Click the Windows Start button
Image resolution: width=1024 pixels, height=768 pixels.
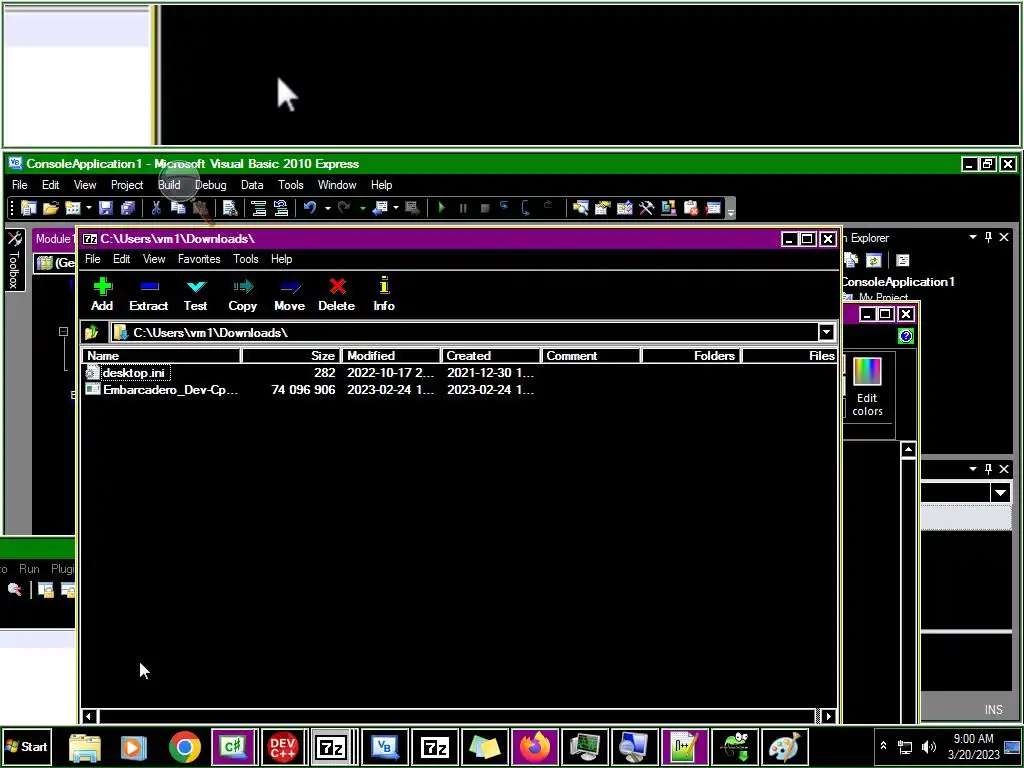coord(26,746)
